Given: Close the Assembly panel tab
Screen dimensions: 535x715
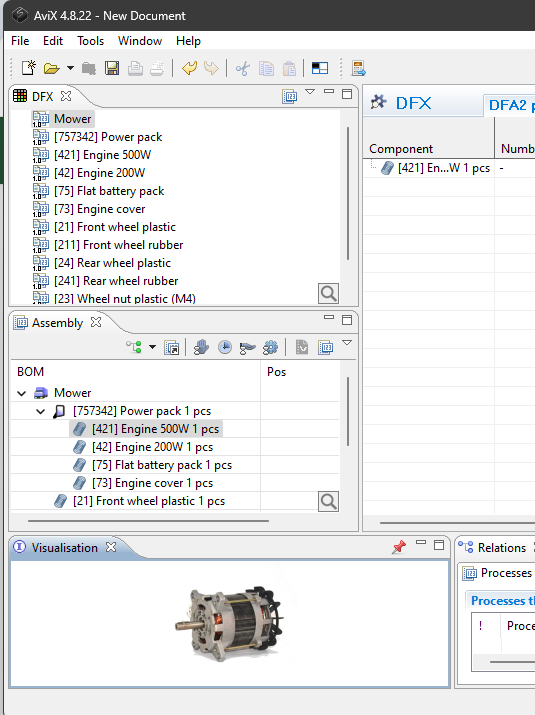Looking at the screenshot, I should (x=96, y=322).
